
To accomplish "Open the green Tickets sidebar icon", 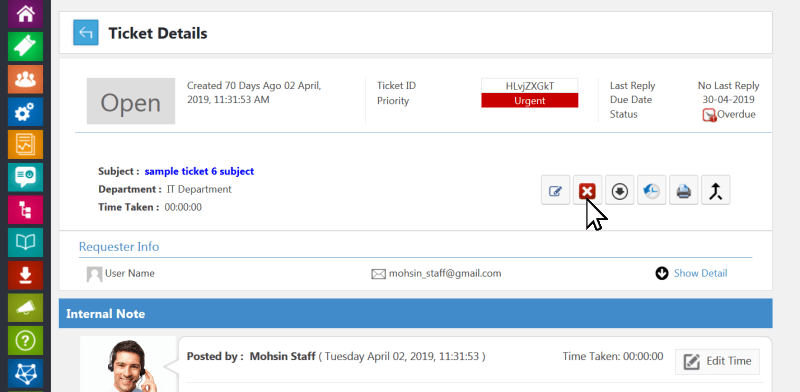I will tap(25, 46).
